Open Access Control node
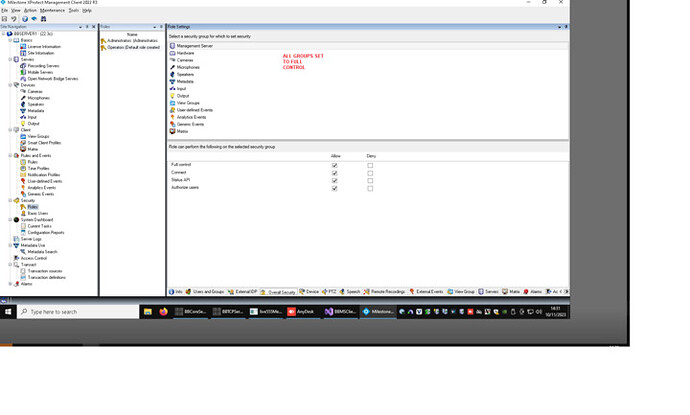The width and height of the screenshot is (690, 415). click(x=33, y=258)
